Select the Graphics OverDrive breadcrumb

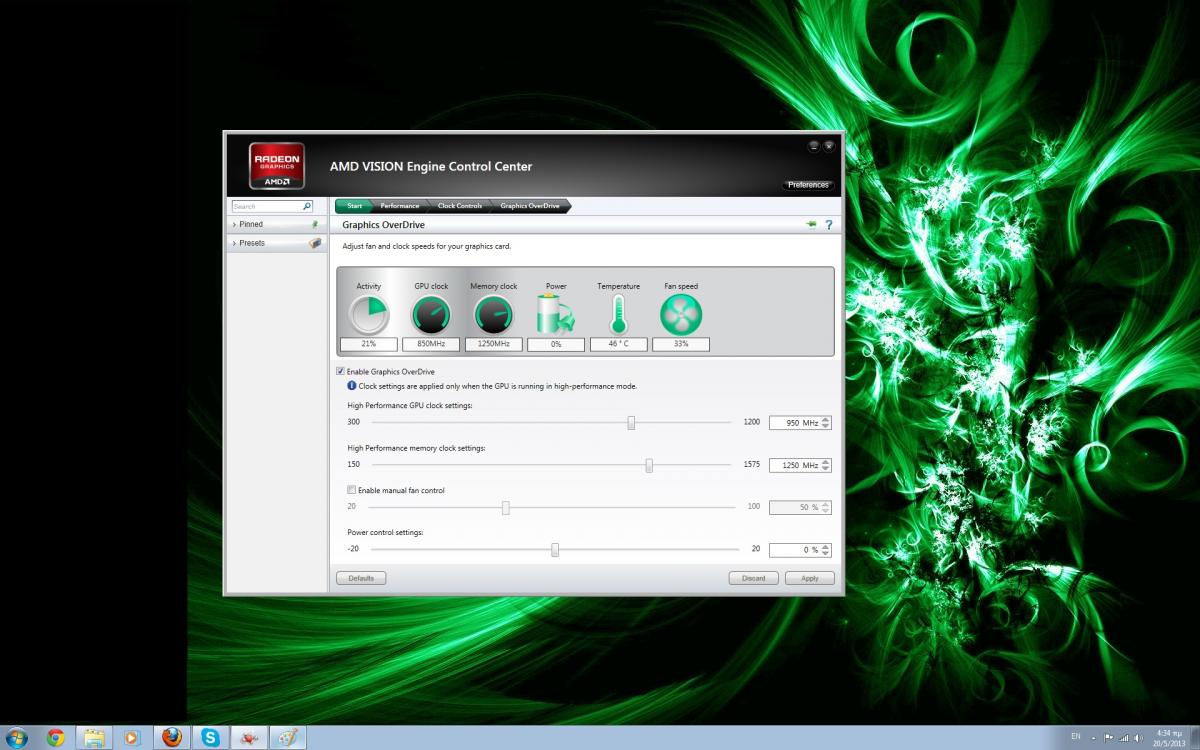[x=530, y=206]
